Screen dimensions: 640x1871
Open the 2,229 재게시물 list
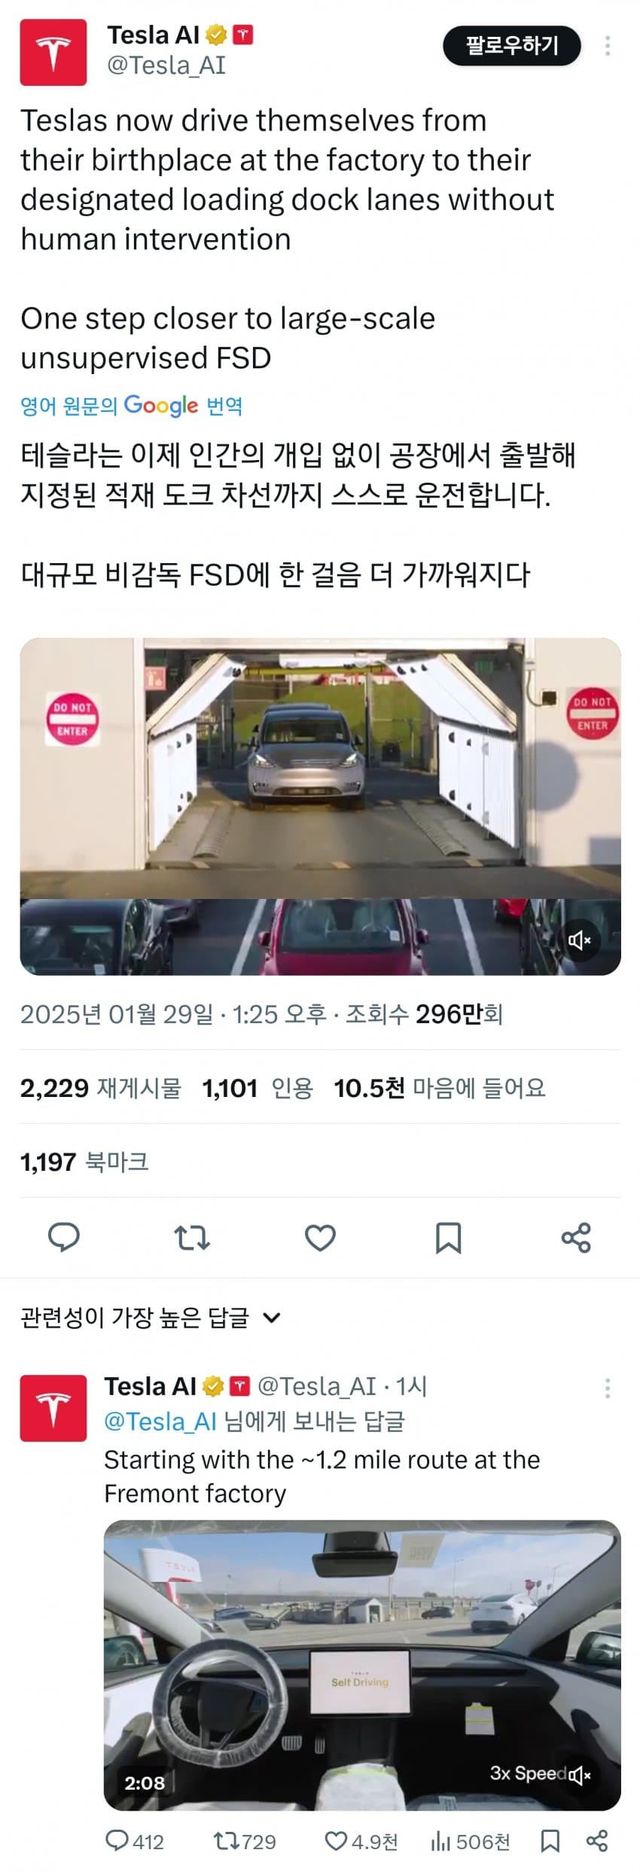(x=101, y=1088)
